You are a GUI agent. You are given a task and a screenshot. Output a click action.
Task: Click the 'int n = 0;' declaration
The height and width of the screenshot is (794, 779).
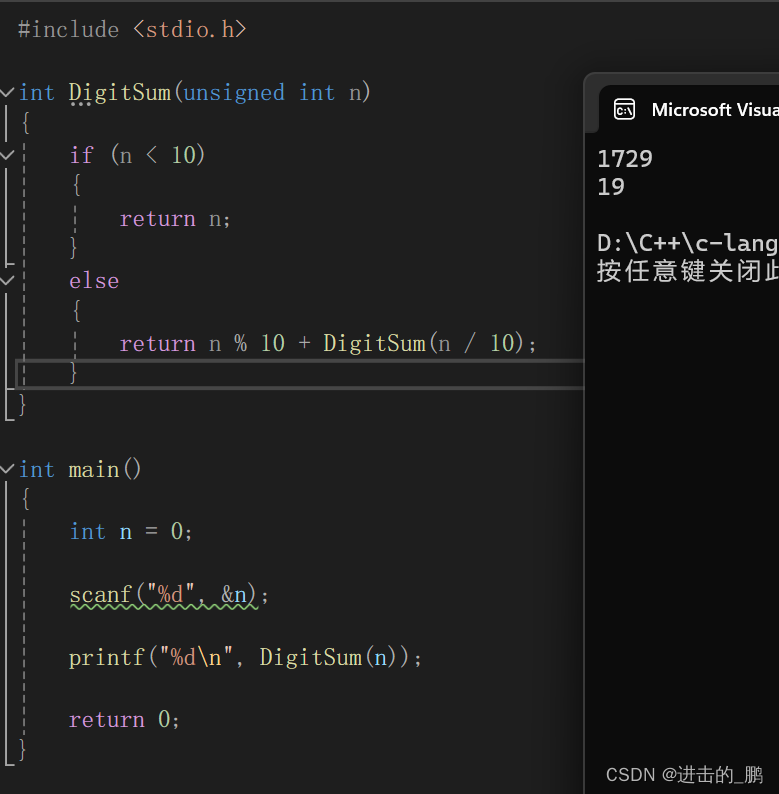point(131,532)
